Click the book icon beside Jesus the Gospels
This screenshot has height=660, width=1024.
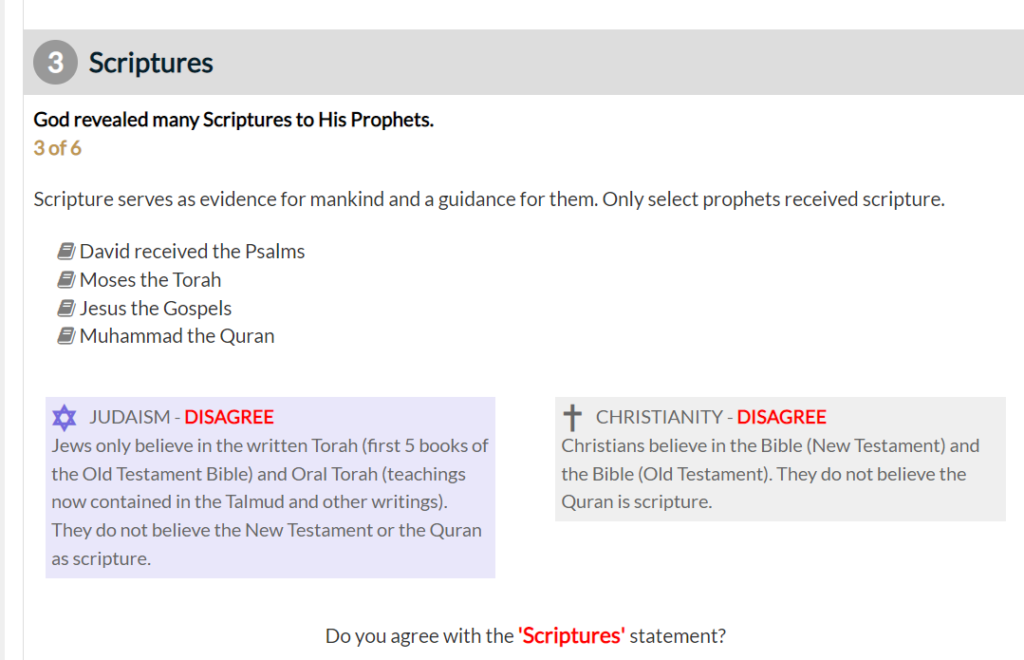tap(66, 307)
